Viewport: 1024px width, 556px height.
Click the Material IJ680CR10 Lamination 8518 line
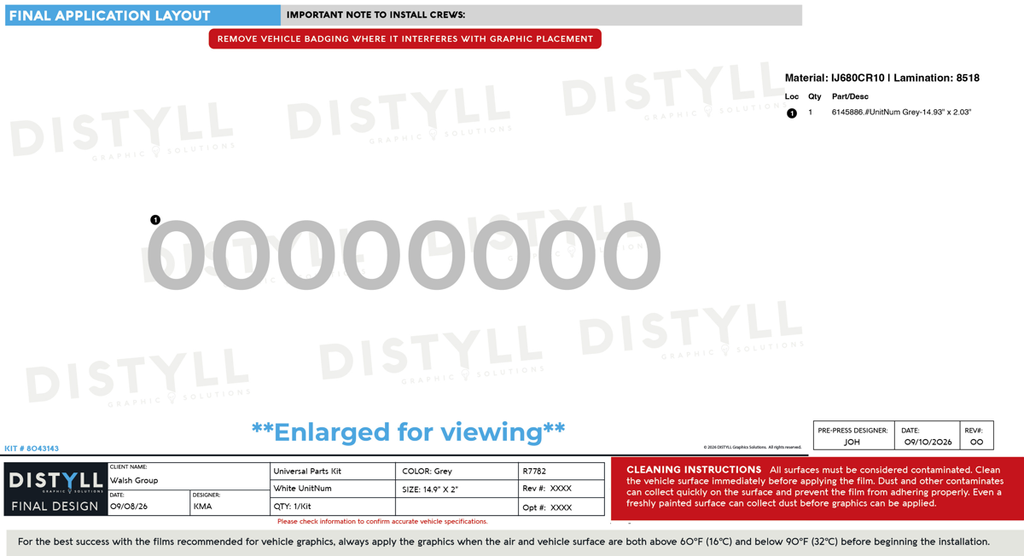click(882, 78)
